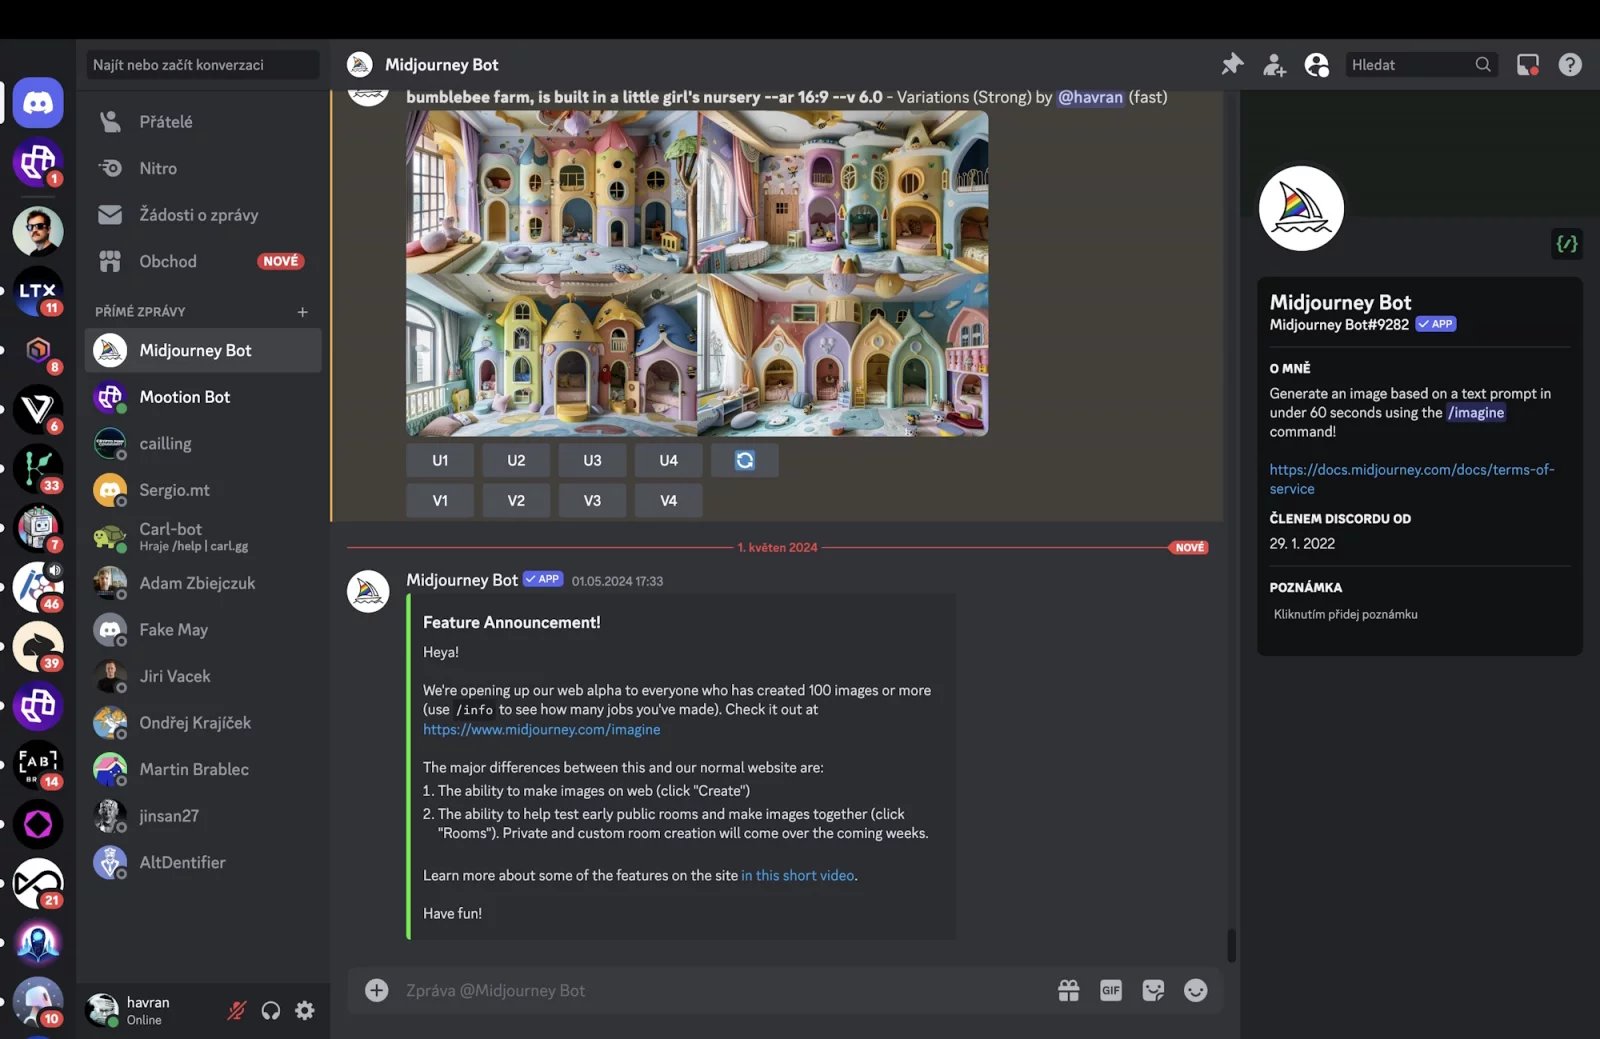Click the /imagine command in profile
The height and width of the screenshot is (1039, 1600).
(x=1476, y=413)
